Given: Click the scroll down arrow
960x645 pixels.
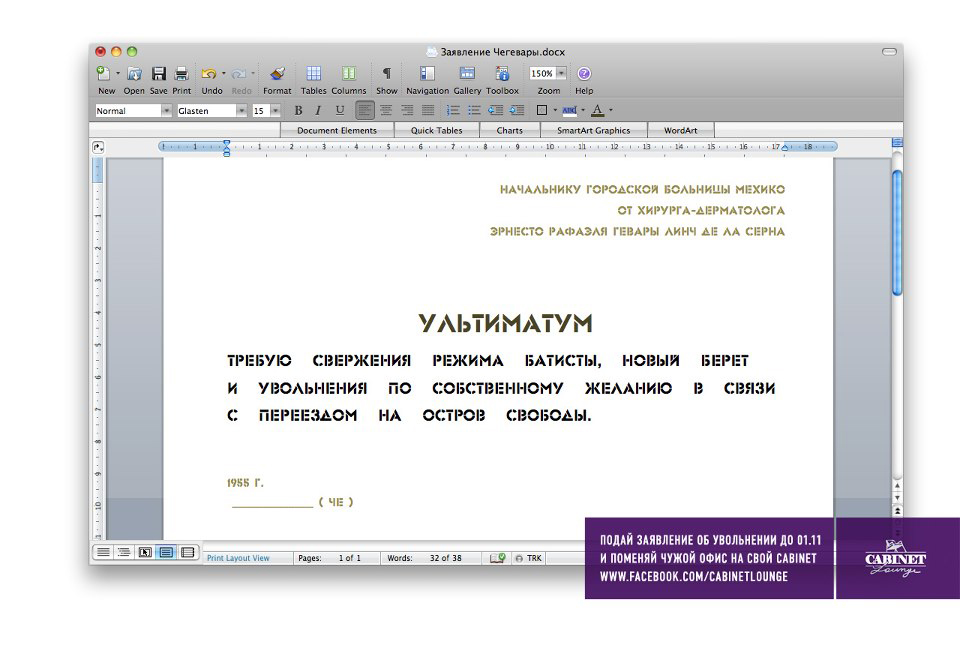Looking at the screenshot, I should 898,498.
